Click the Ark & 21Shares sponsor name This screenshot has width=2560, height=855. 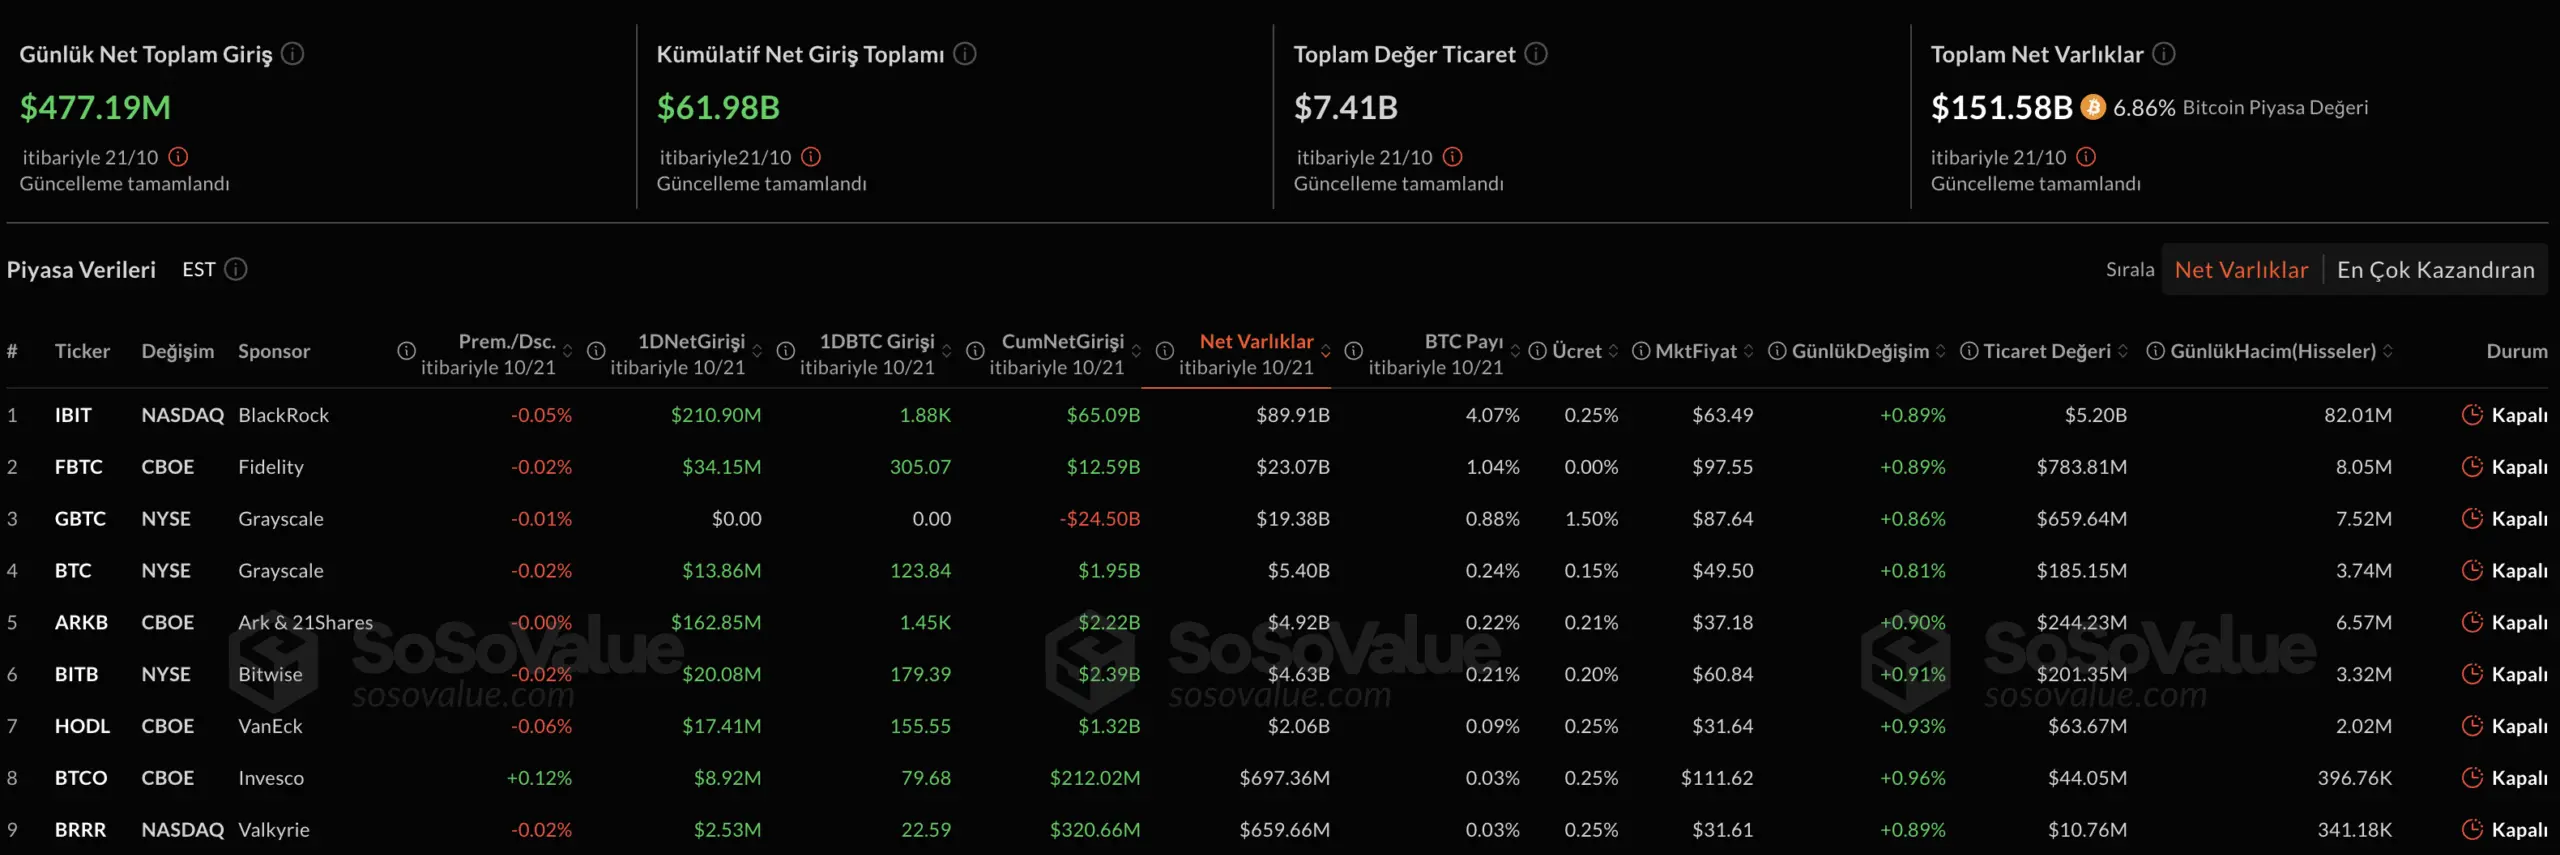point(305,622)
